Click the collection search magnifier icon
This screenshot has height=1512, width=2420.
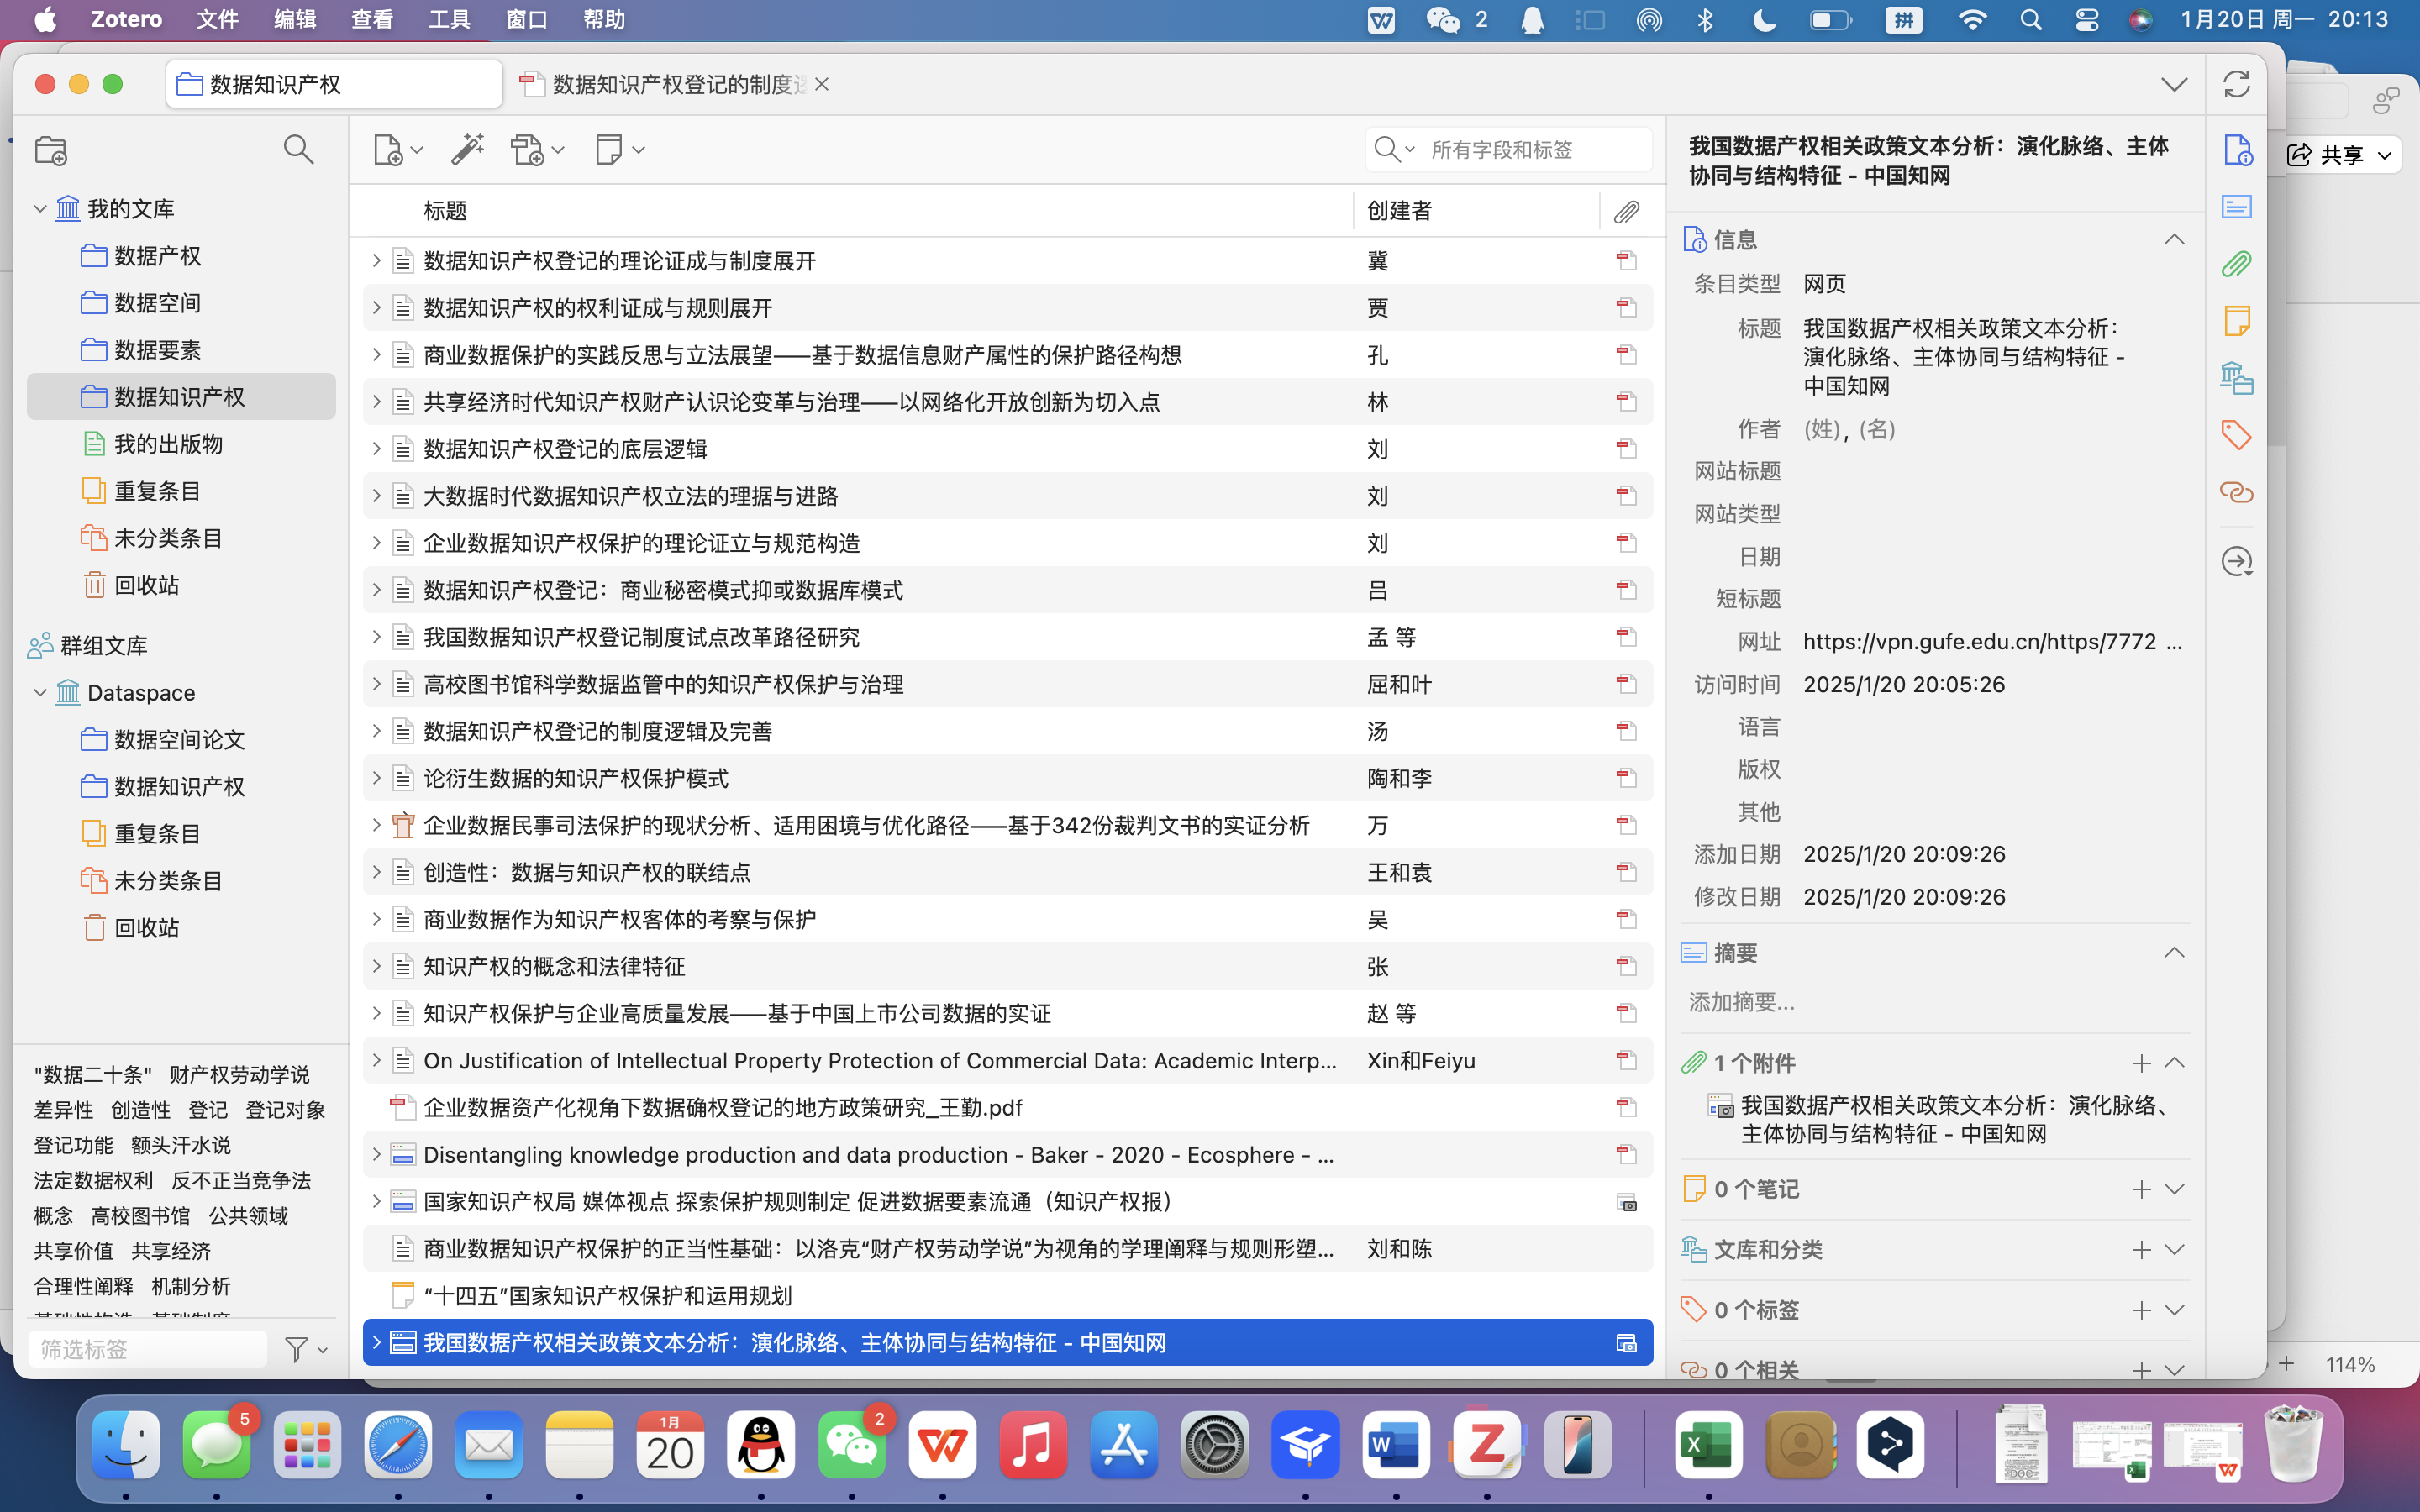tap(298, 150)
